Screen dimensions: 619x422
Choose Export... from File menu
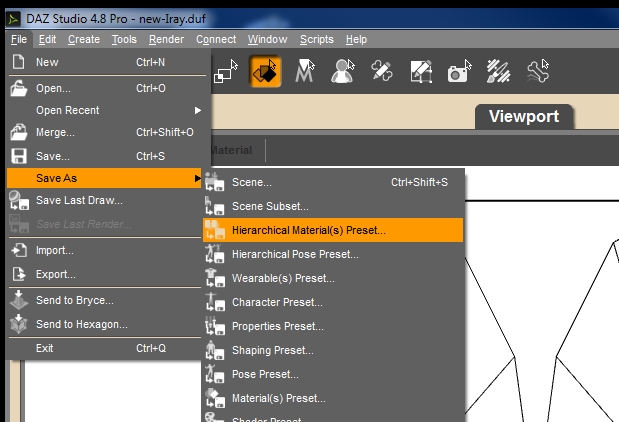click(x=105, y=274)
